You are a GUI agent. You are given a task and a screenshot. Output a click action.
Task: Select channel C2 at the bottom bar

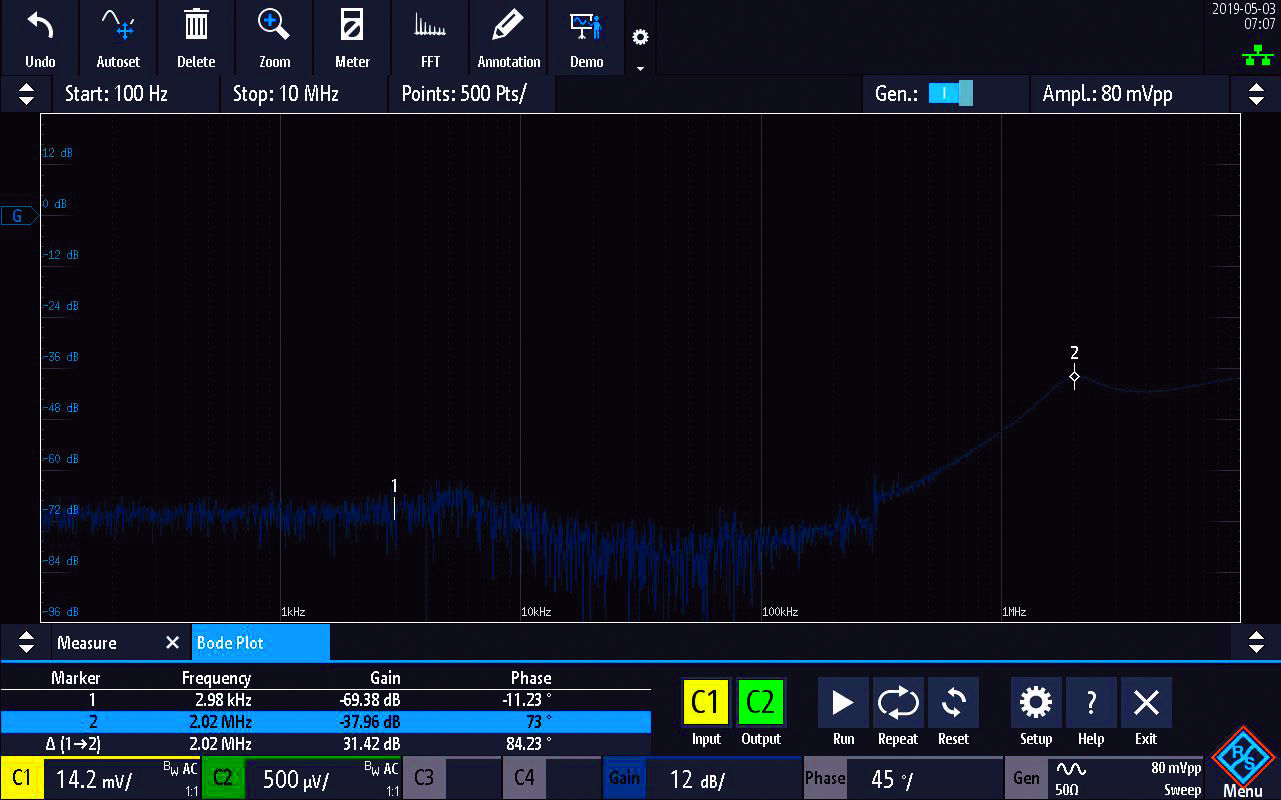pos(223,777)
